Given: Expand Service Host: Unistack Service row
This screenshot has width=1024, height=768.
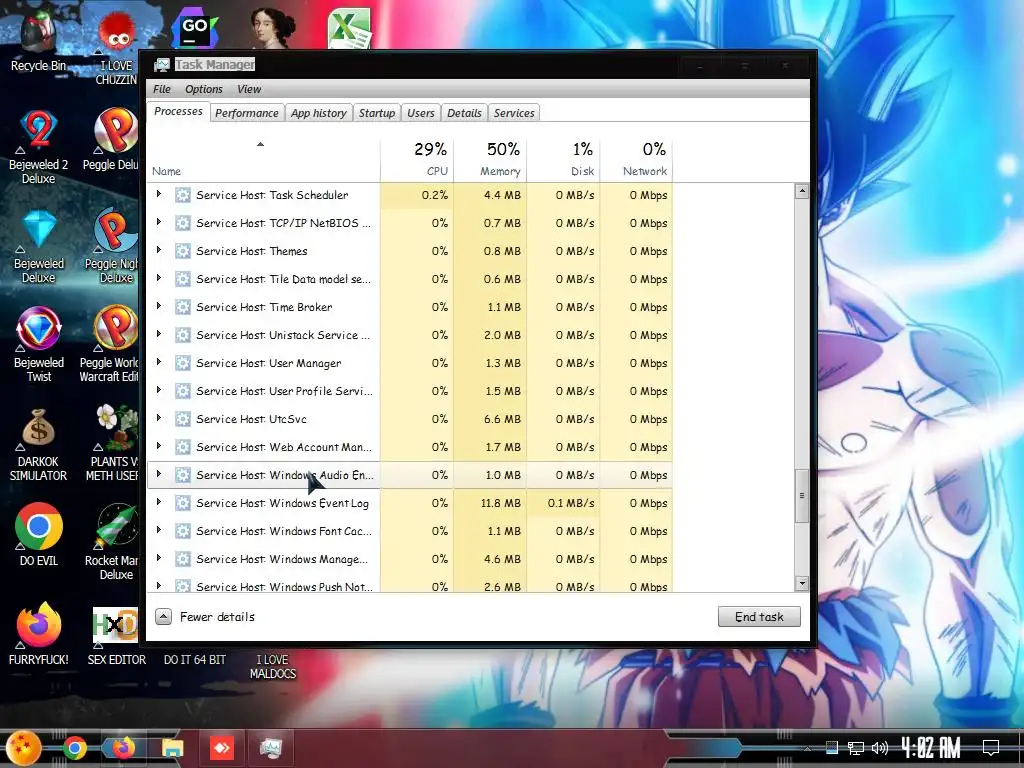Looking at the screenshot, I should [159, 334].
